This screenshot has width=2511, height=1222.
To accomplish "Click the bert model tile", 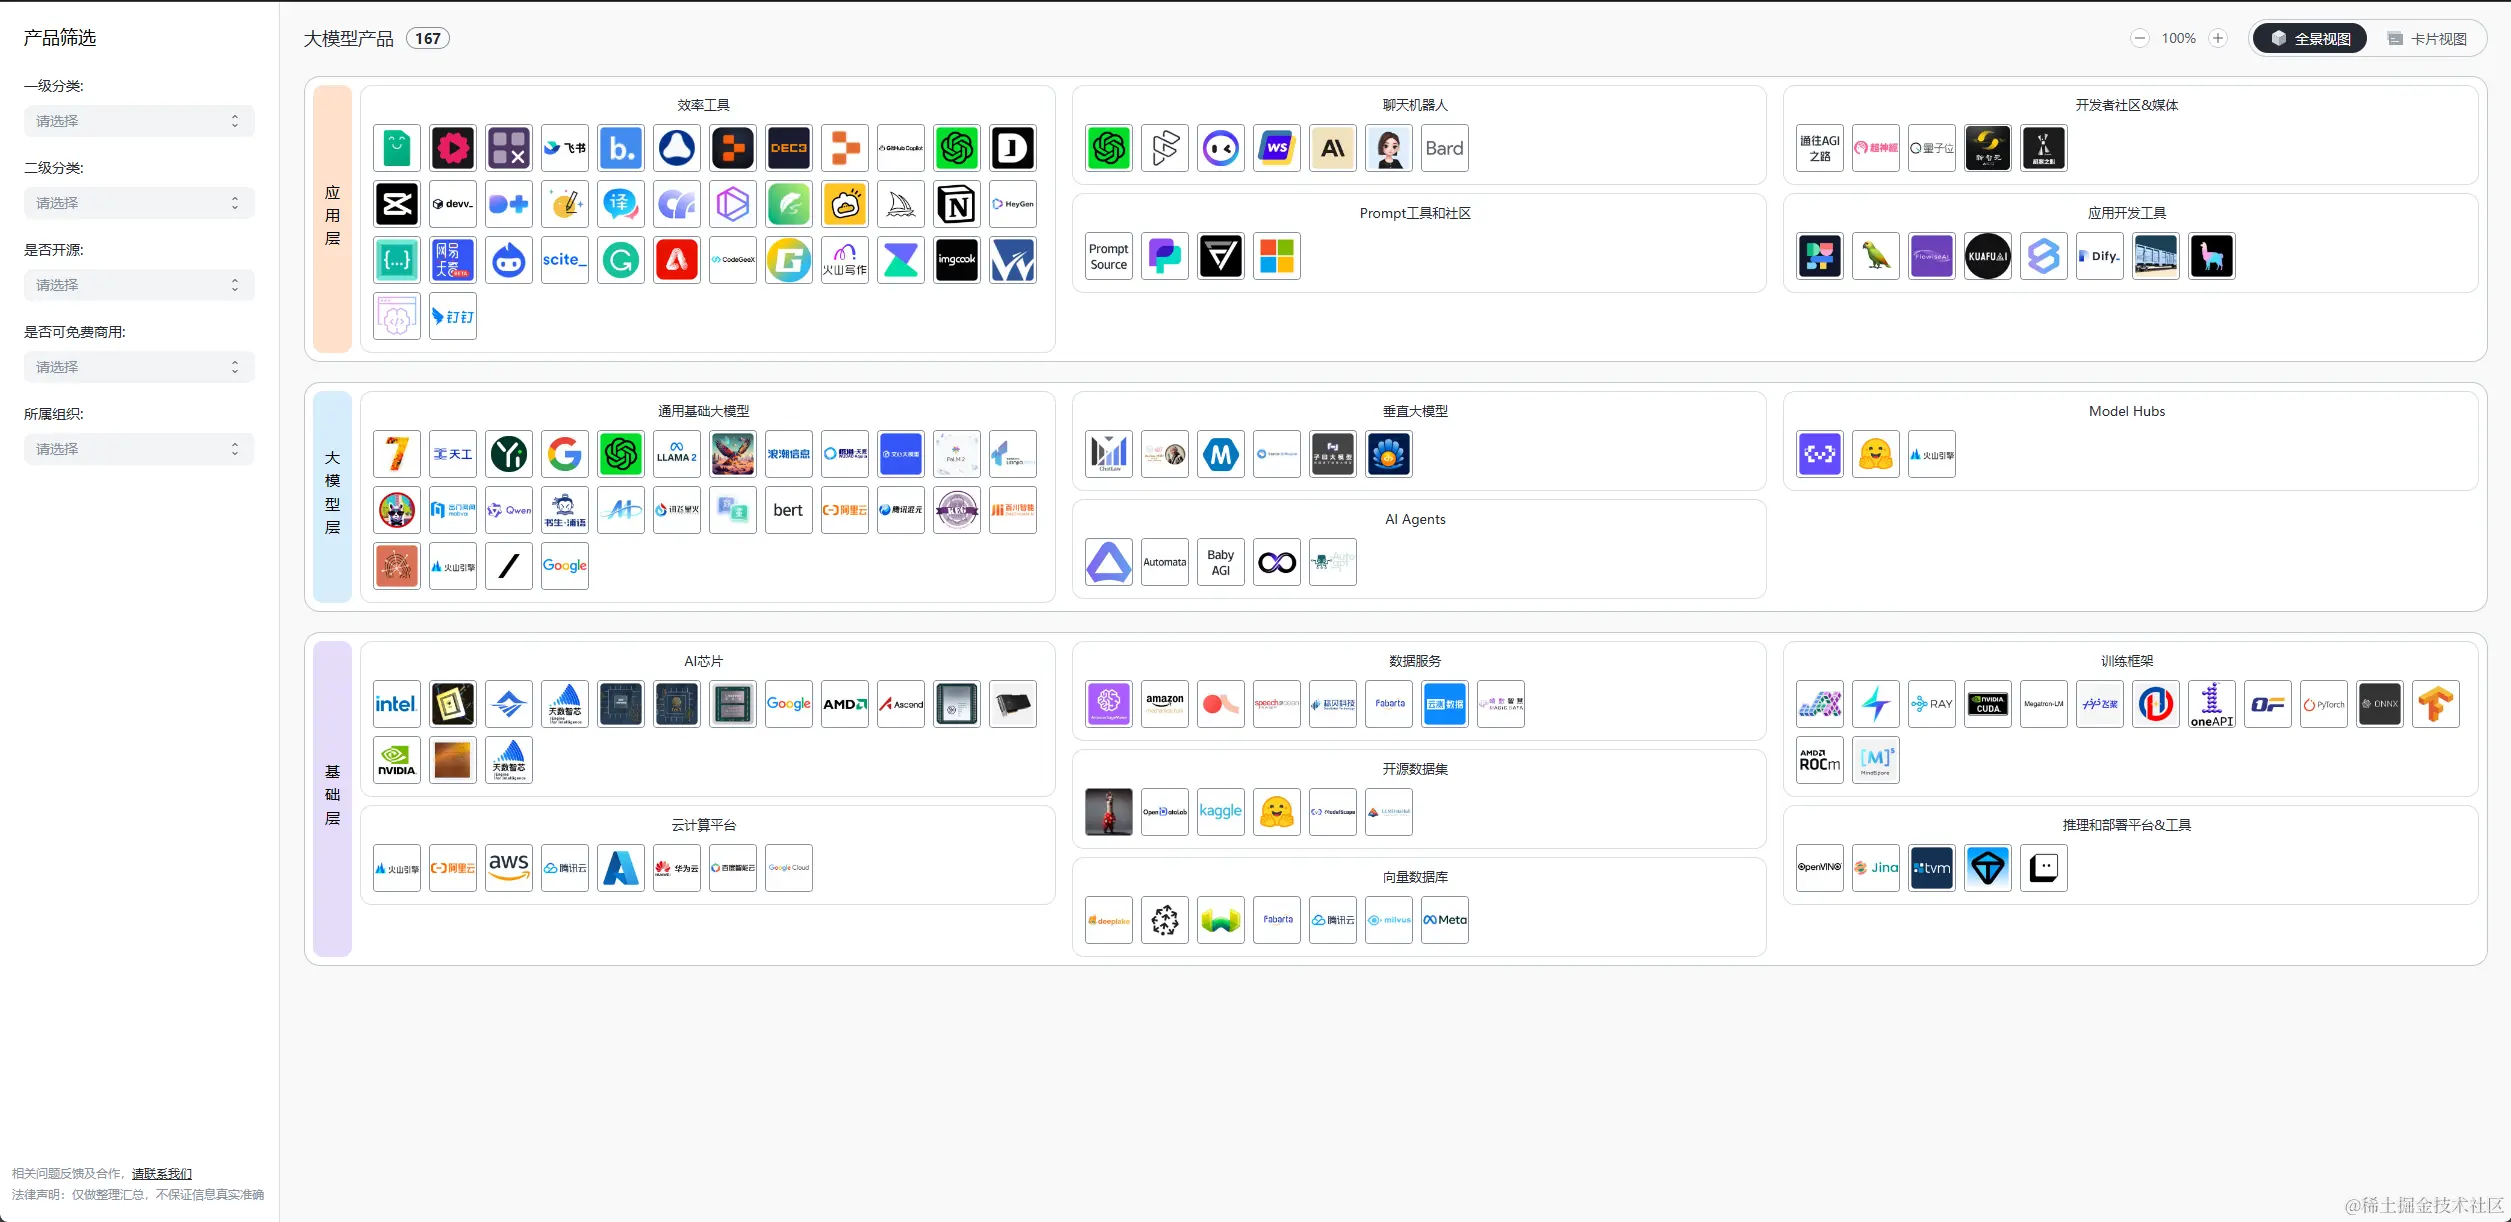I will [x=788, y=511].
